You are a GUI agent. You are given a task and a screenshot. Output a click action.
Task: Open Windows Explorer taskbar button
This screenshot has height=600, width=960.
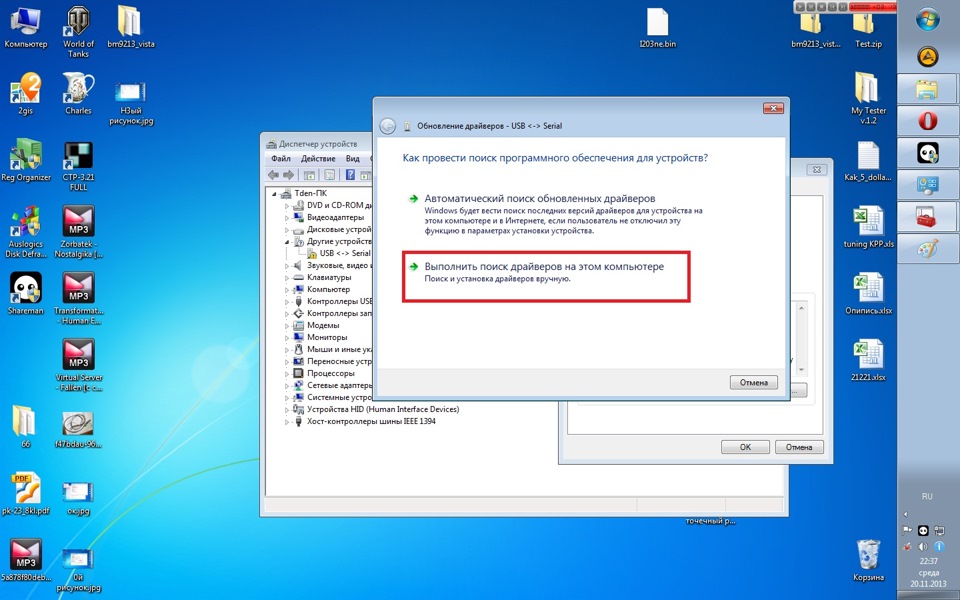point(928,89)
